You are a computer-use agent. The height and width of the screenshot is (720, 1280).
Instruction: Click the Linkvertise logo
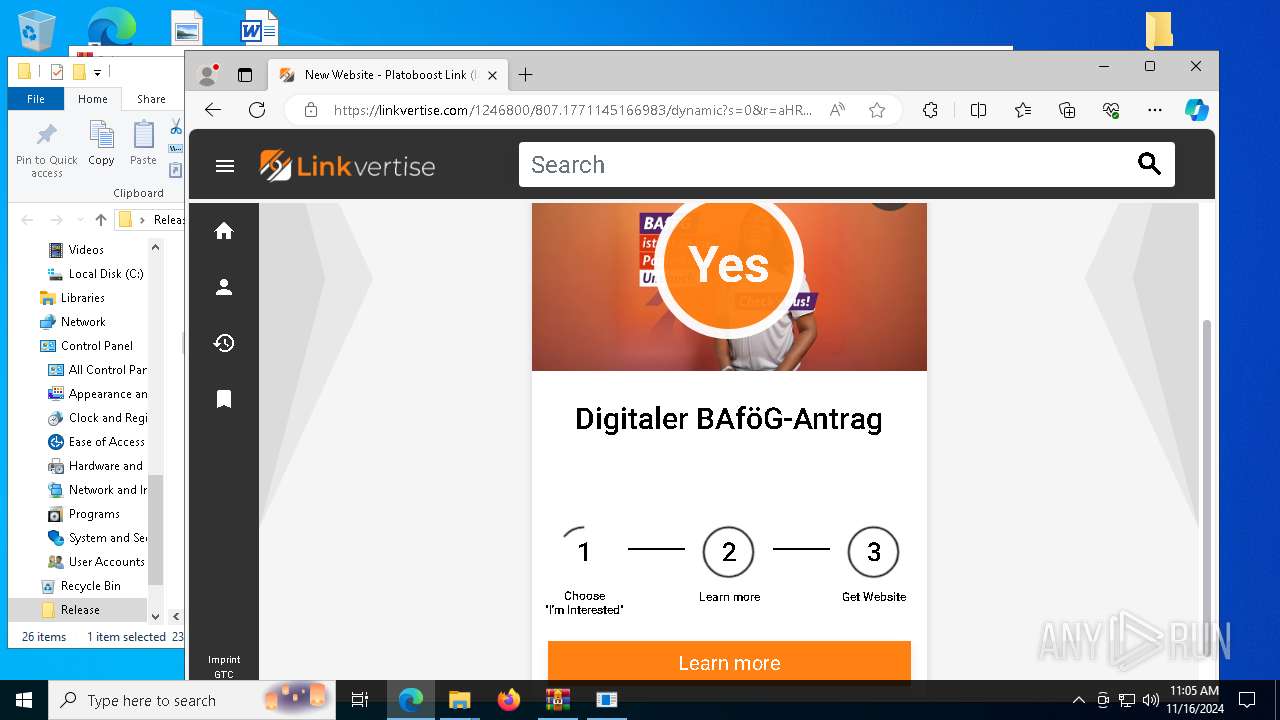tap(347, 166)
